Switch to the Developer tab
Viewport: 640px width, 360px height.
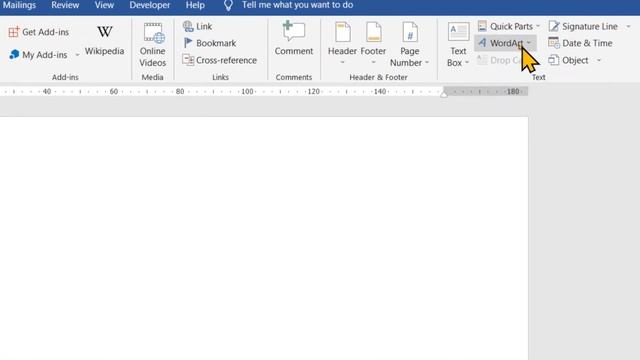[x=150, y=5]
